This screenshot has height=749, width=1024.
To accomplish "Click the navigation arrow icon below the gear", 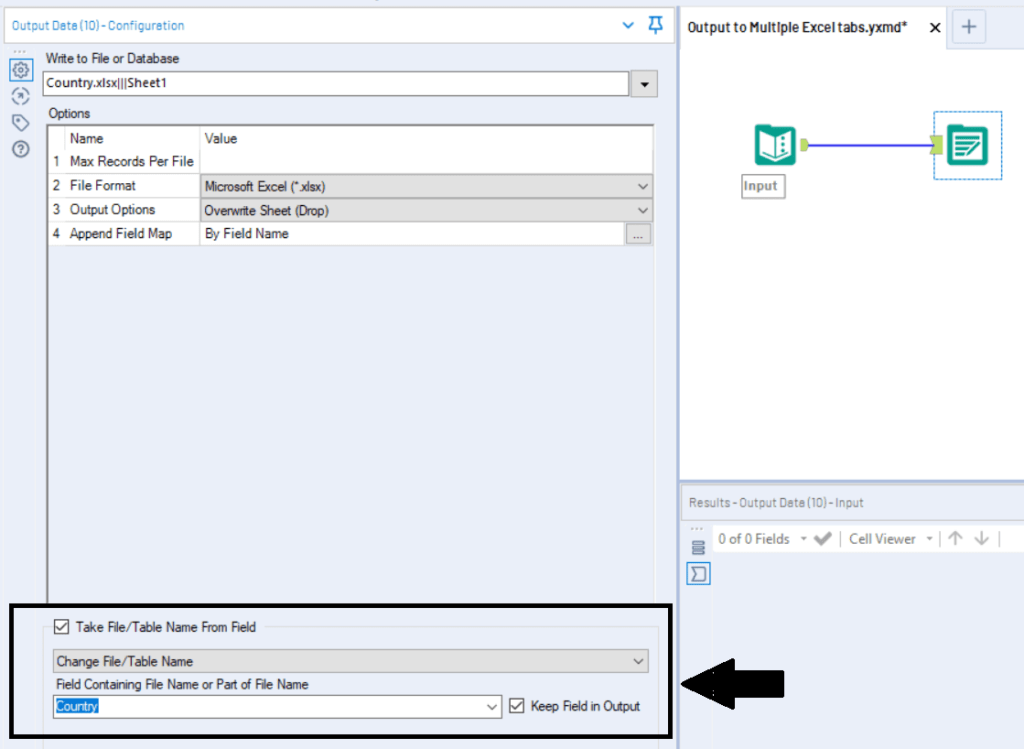I will (x=21, y=96).
